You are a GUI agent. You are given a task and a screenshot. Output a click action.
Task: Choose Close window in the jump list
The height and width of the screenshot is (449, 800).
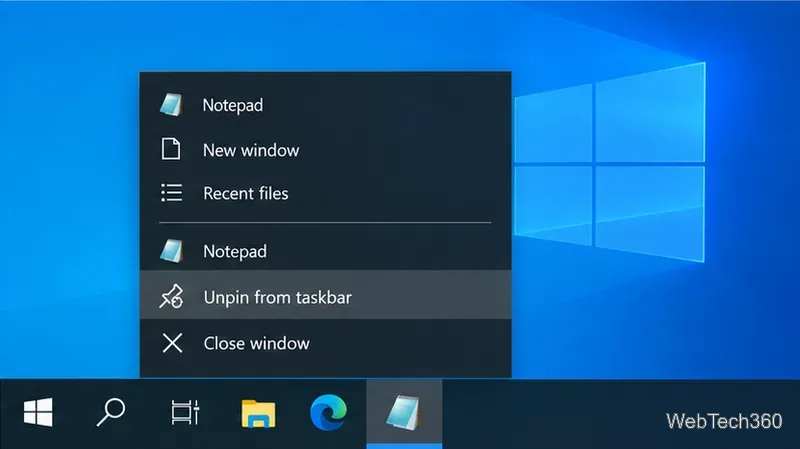pyautogui.click(x=326, y=343)
